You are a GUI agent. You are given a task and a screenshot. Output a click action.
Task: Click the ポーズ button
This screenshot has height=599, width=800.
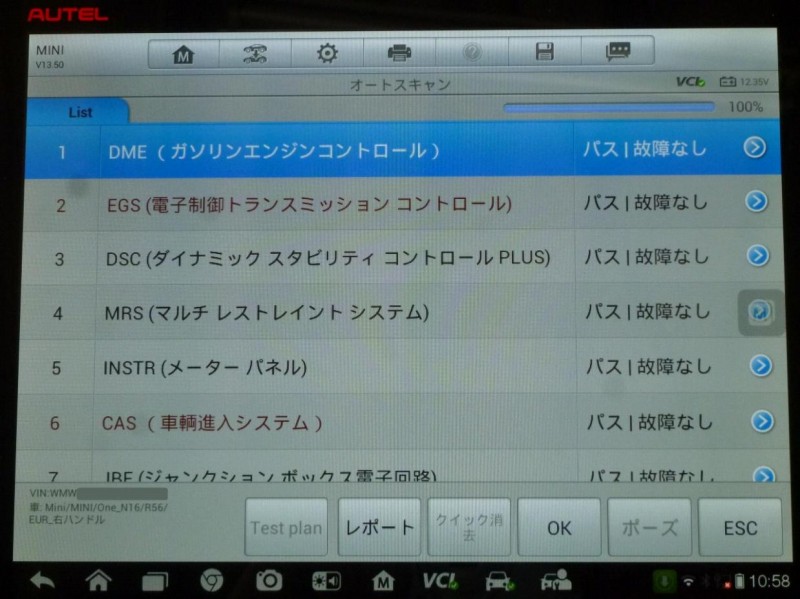pyautogui.click(x=649, y=527)
